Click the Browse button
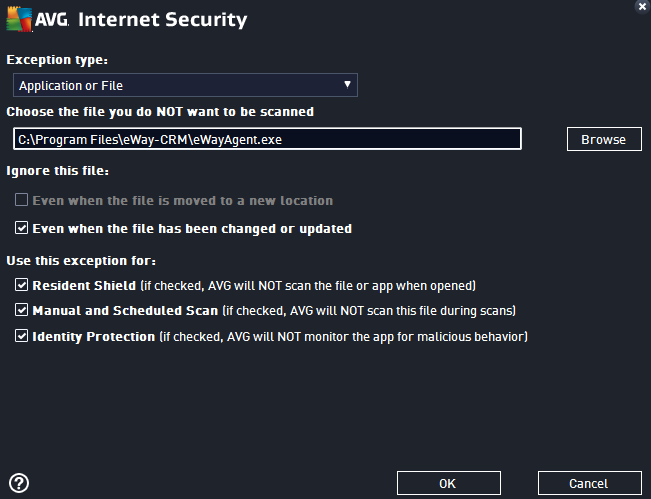 pos(604,139)
